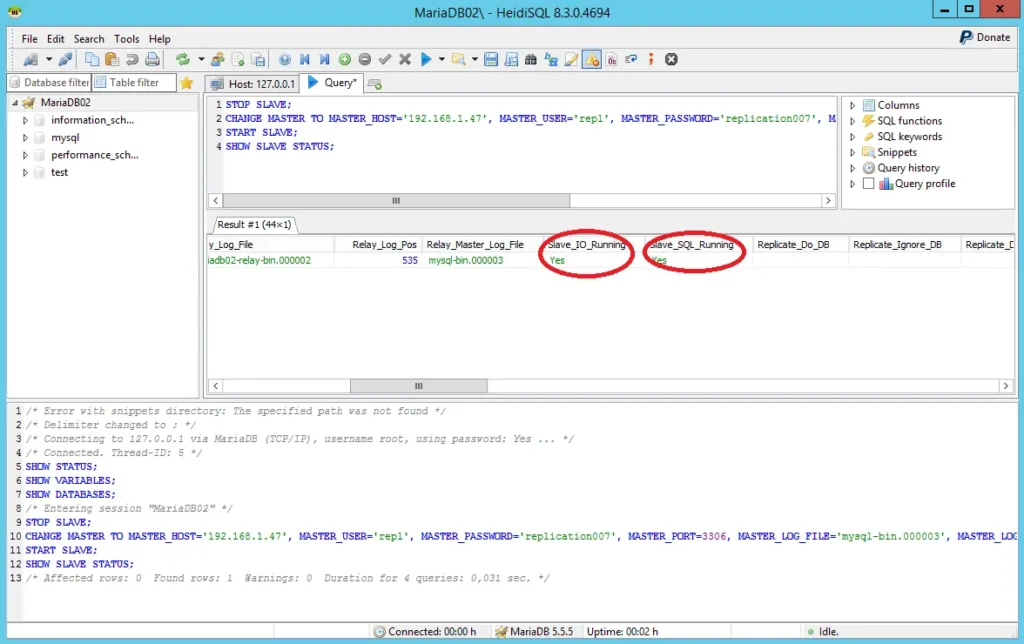1024x644 pixels.
Task: Click the help question mark toolbar icon
Action: pos(285,60)
